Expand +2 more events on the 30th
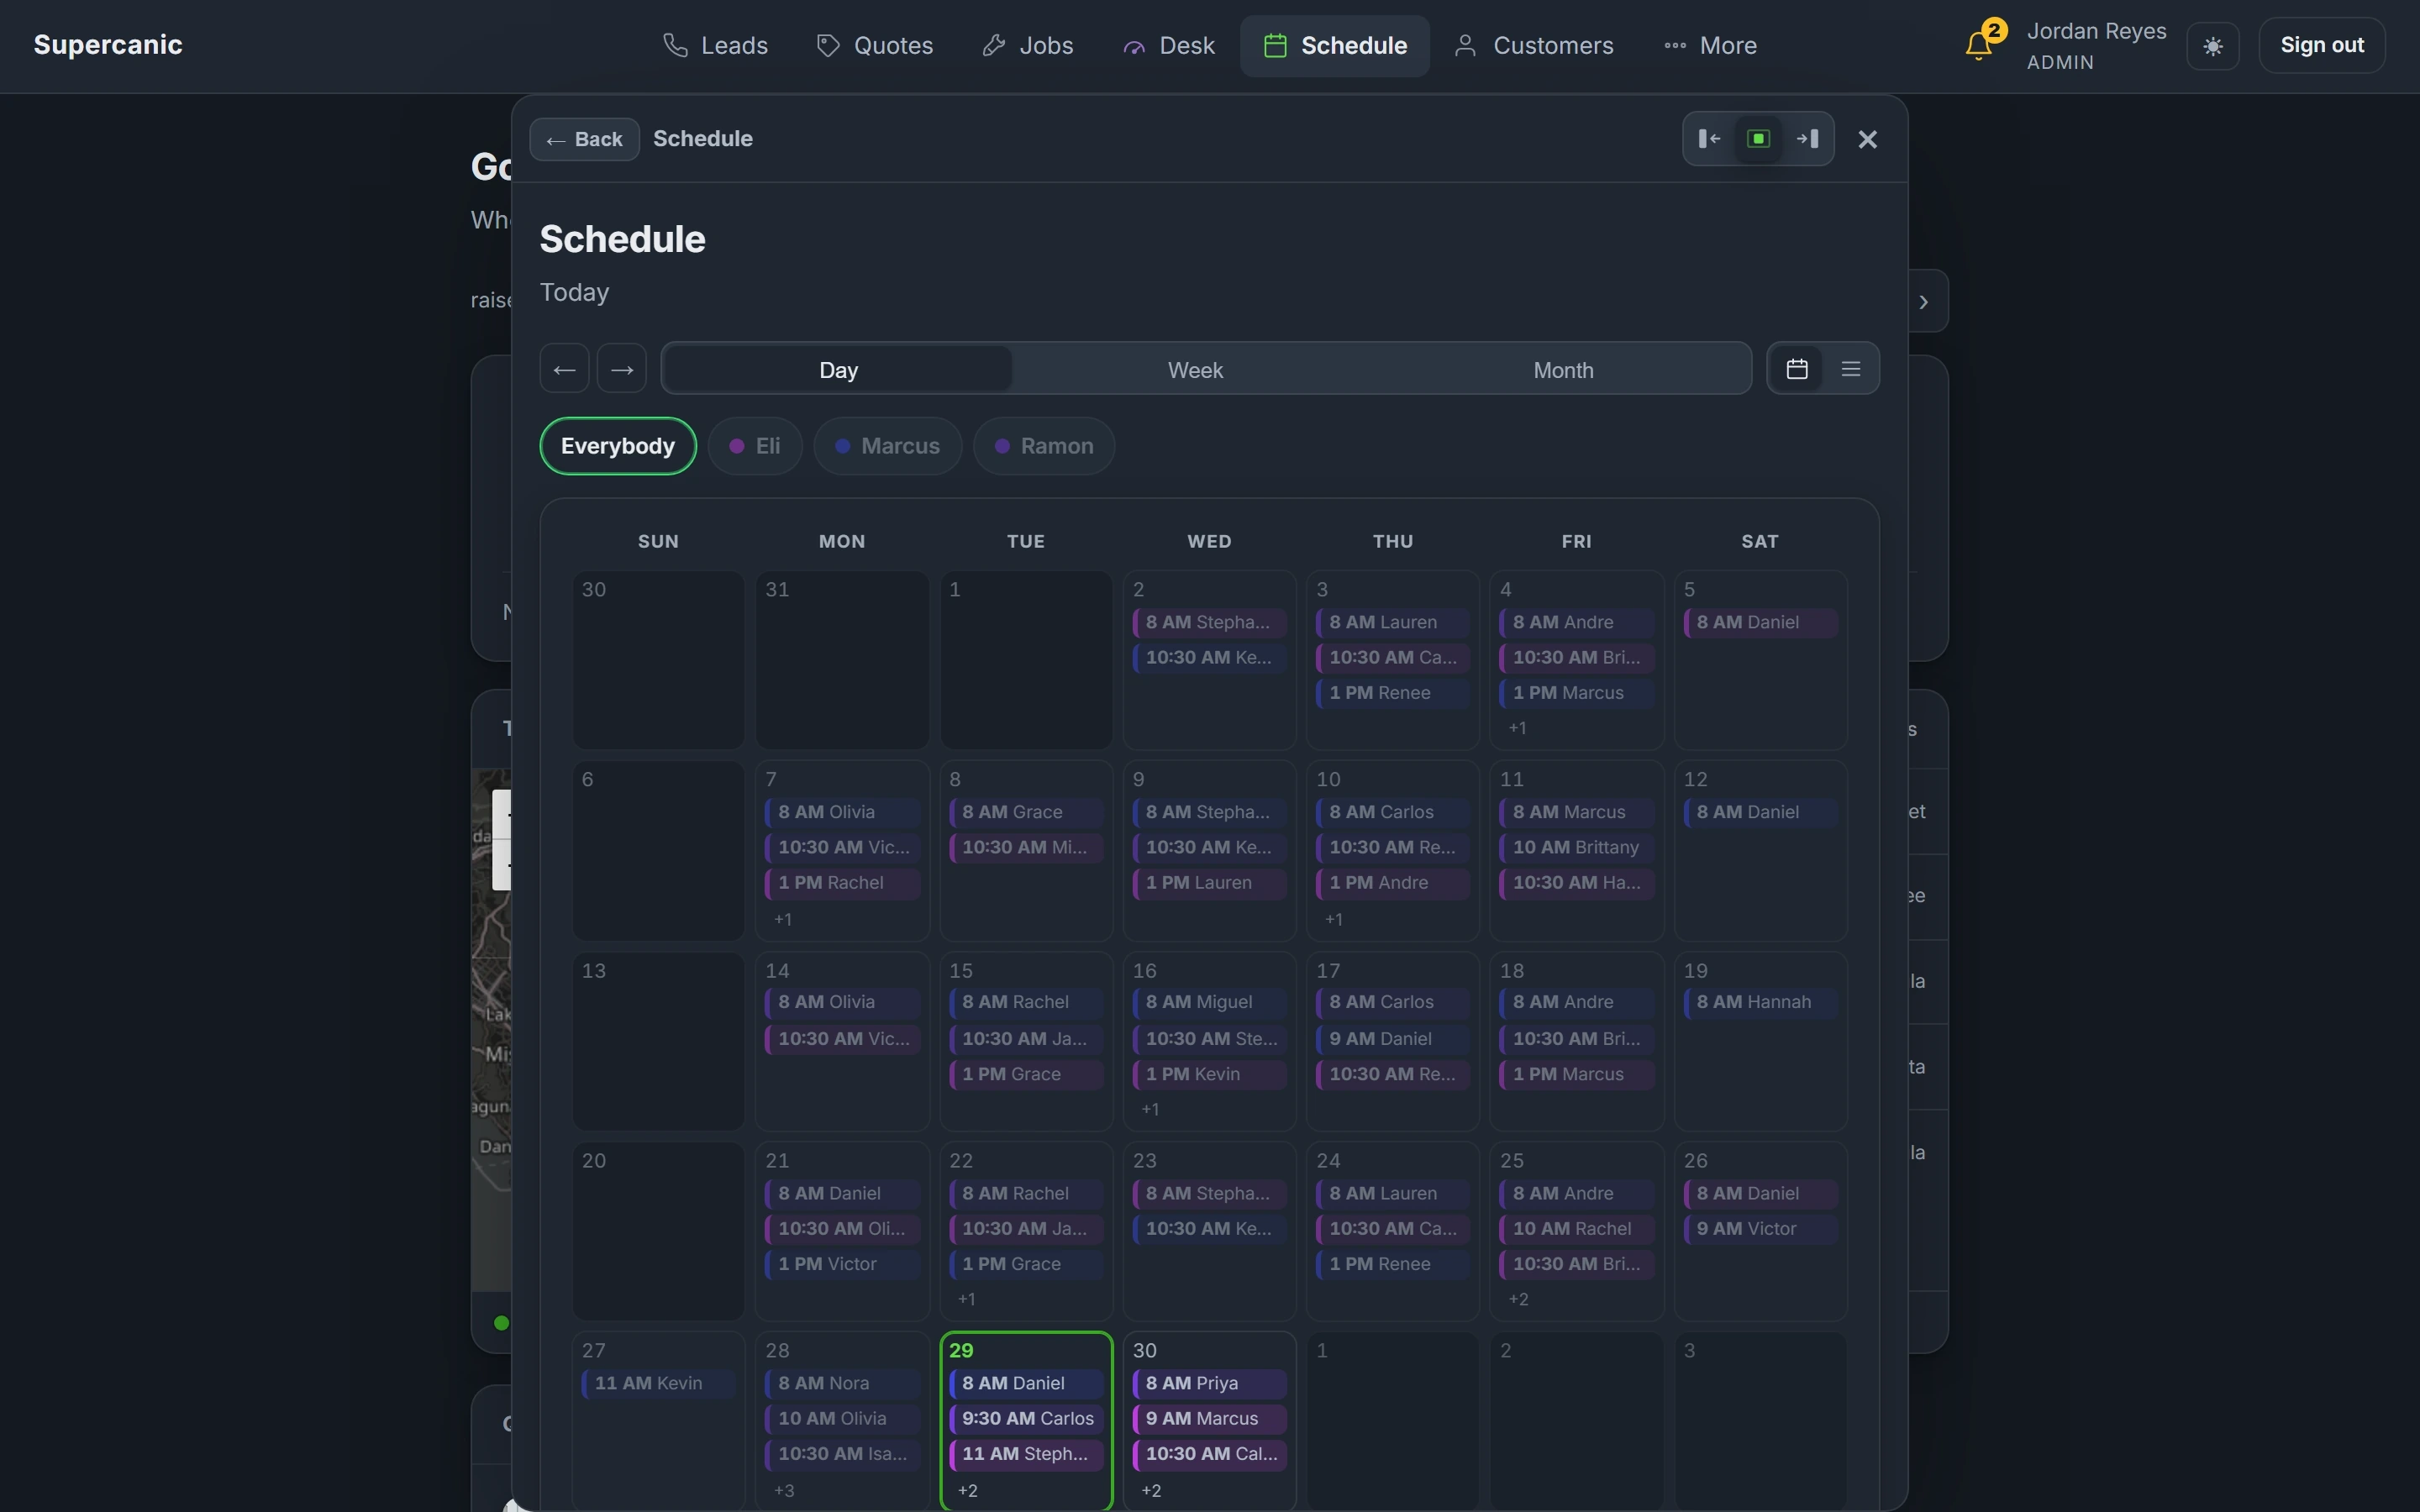 click(1151, 1490)
